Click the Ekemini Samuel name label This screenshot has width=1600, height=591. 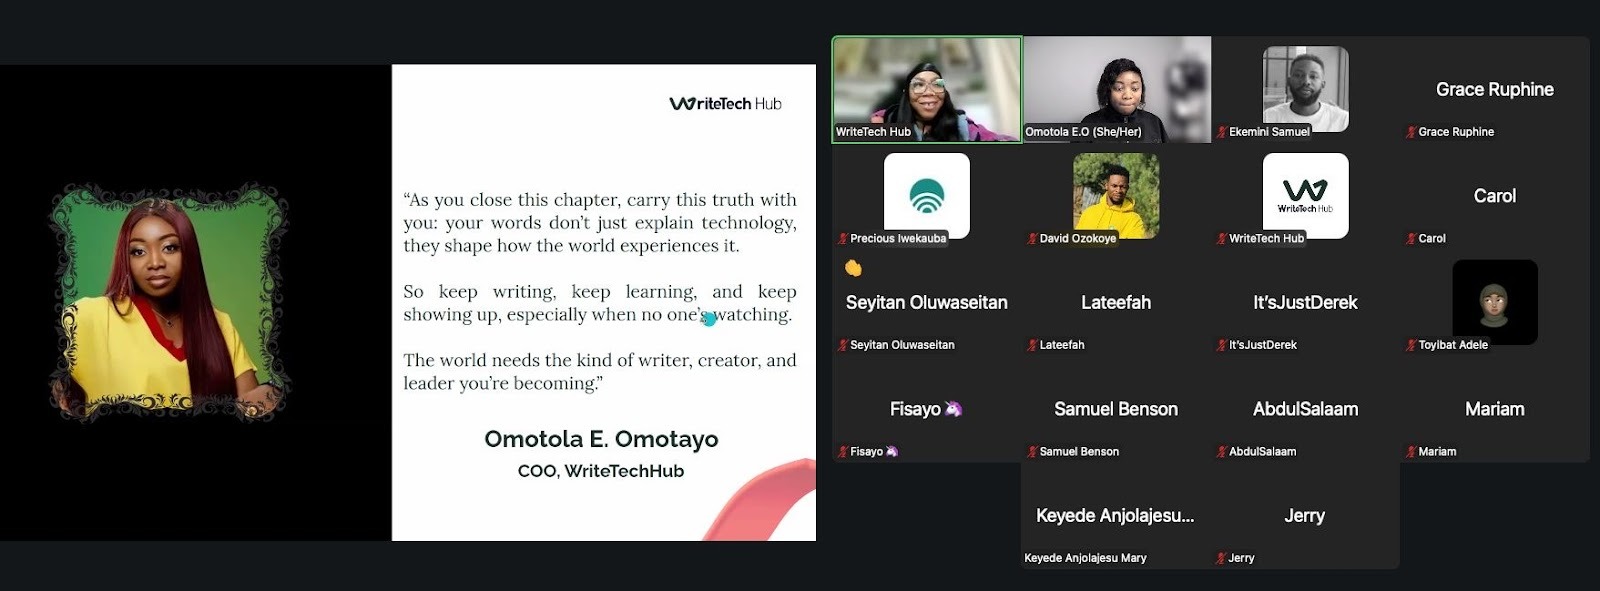pos(1269,132)
